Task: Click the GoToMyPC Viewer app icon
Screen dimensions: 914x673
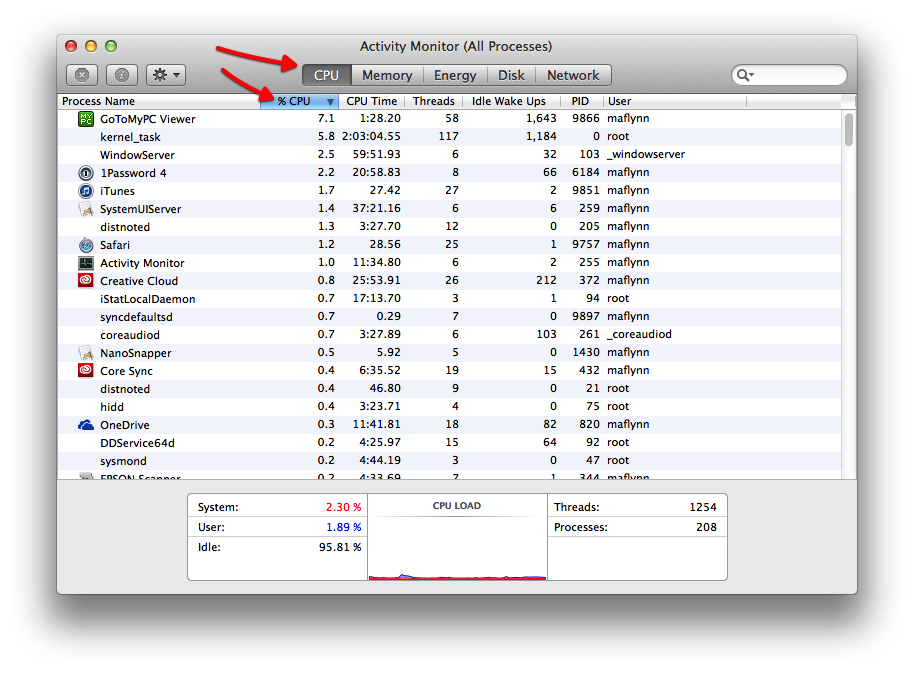Action: click(x=86, y=119)
